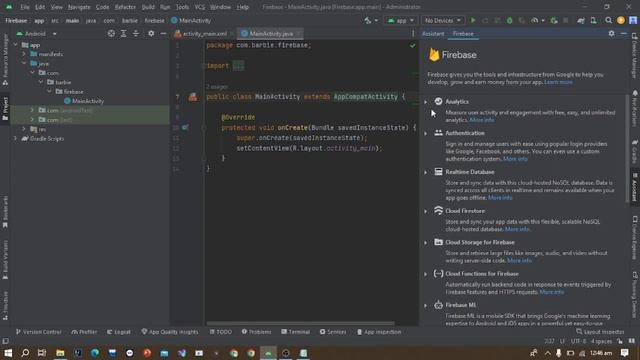Open Layout Inspector in status bar
Viewport: 640px width, 360px height.
point(600,332)
